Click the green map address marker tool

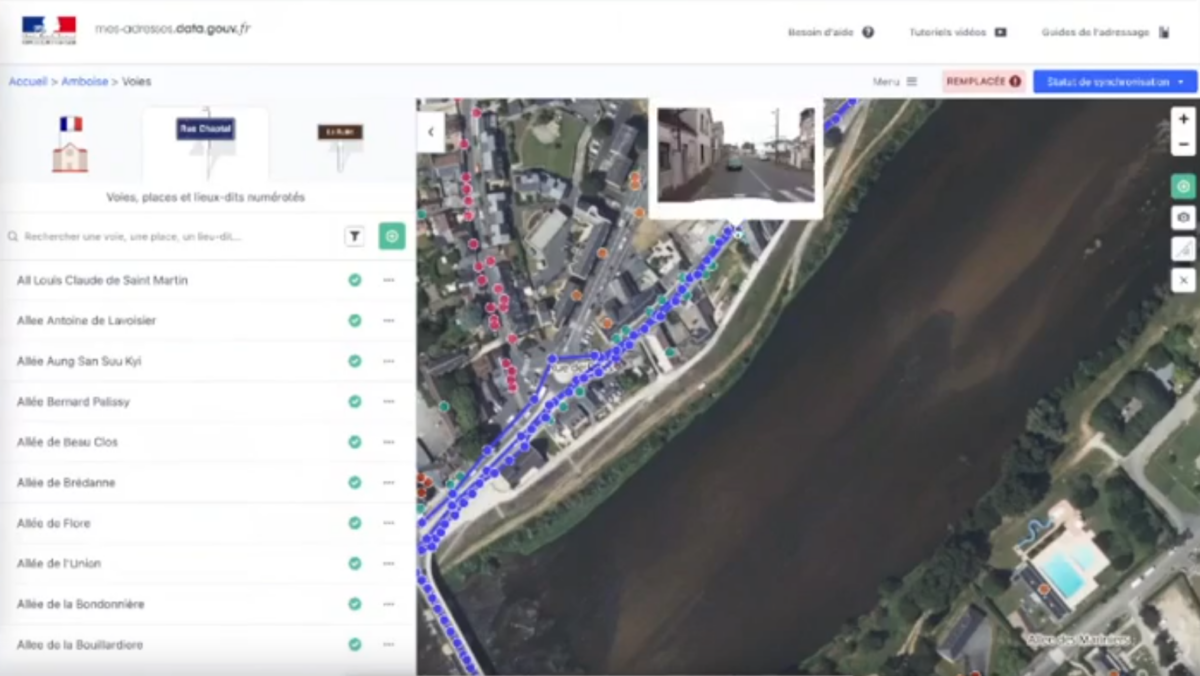tap(1183, 186)
